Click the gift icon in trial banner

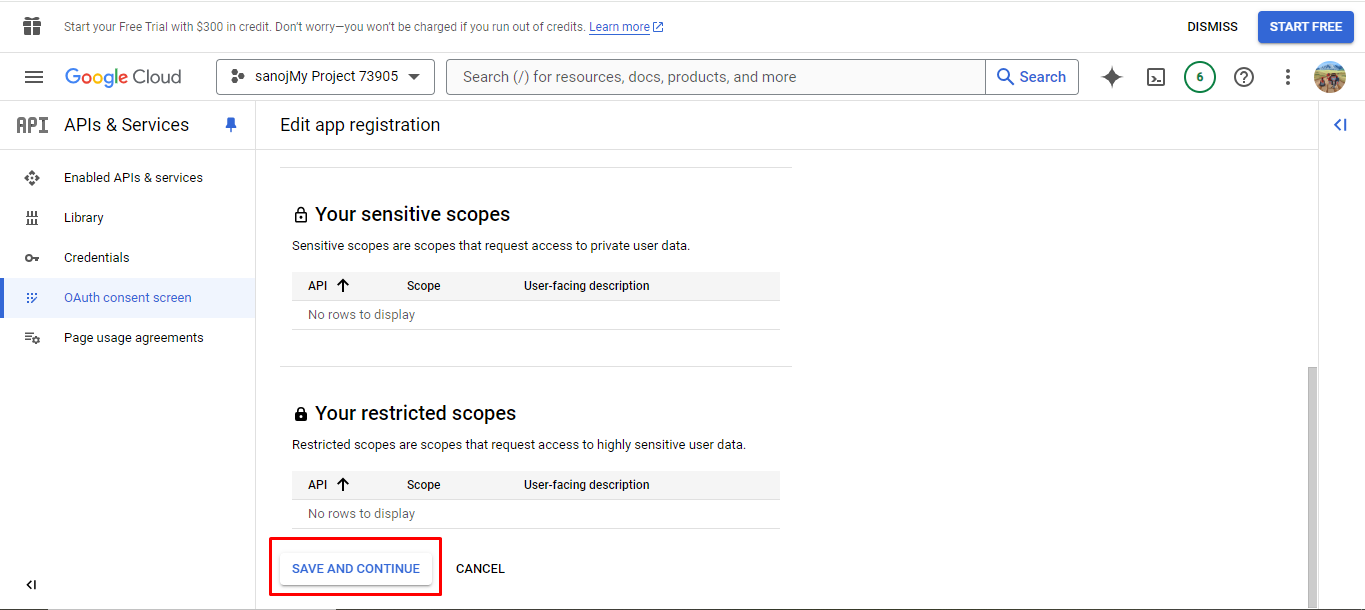32,26
